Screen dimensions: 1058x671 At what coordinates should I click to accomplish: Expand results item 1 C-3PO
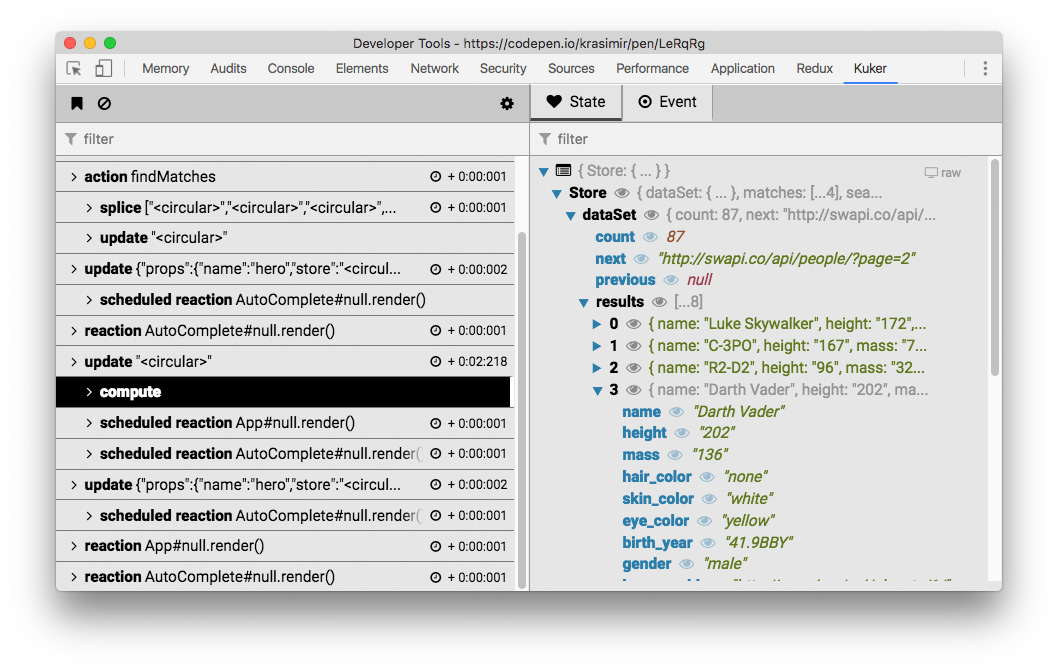(x=596, y=346)
